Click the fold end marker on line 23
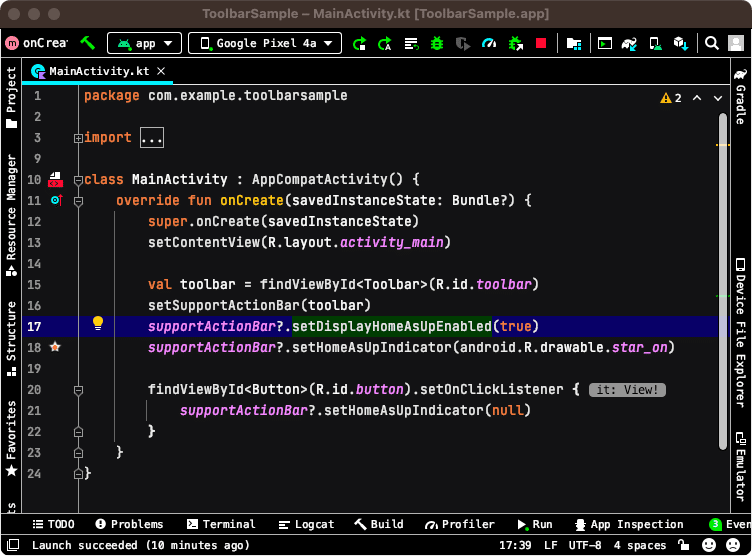The width and height of the screenshot is (752, 556). point(78,453)
